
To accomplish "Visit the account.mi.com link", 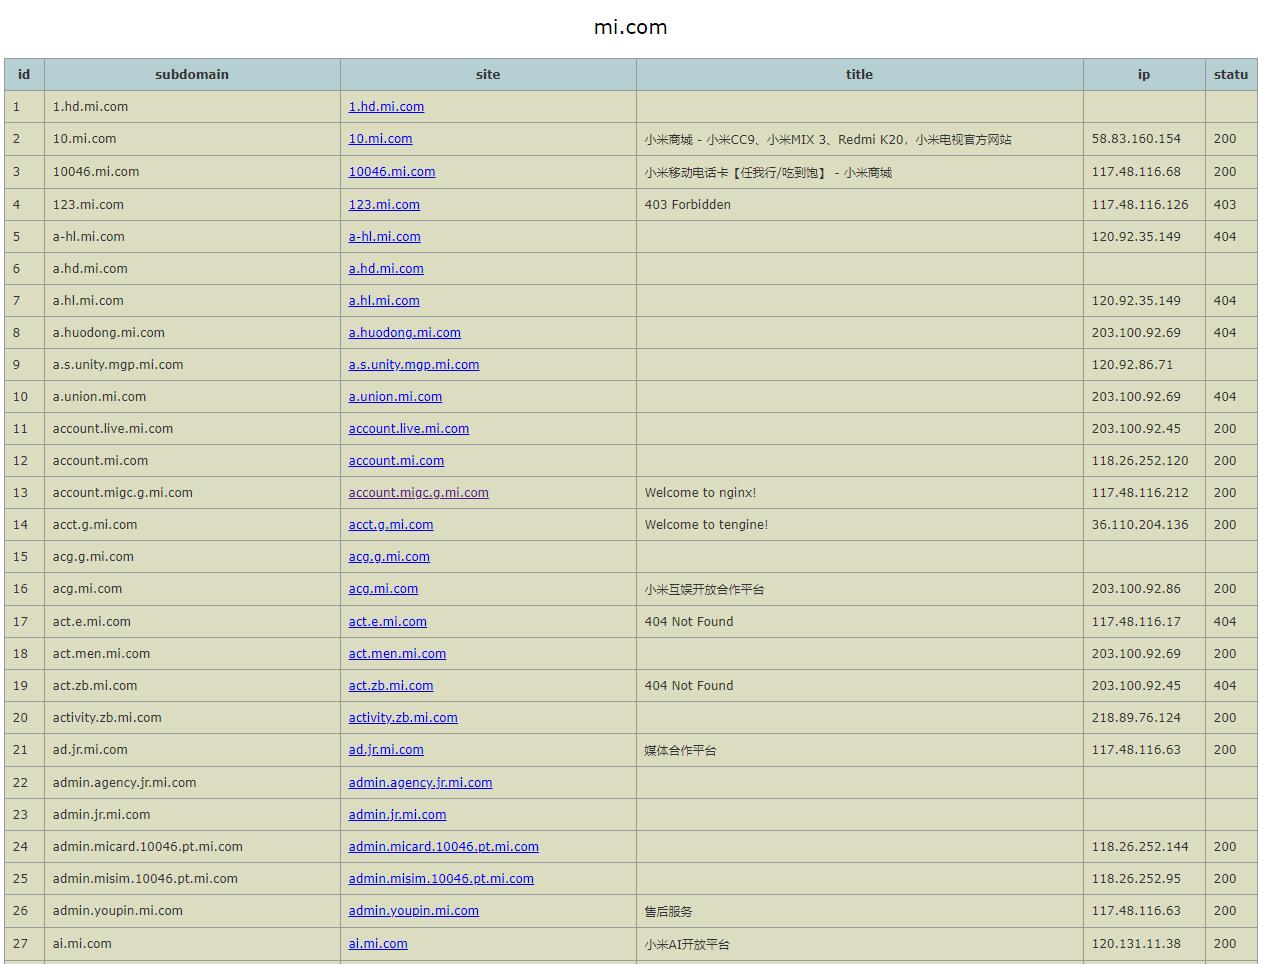I will tap(396, 460).
